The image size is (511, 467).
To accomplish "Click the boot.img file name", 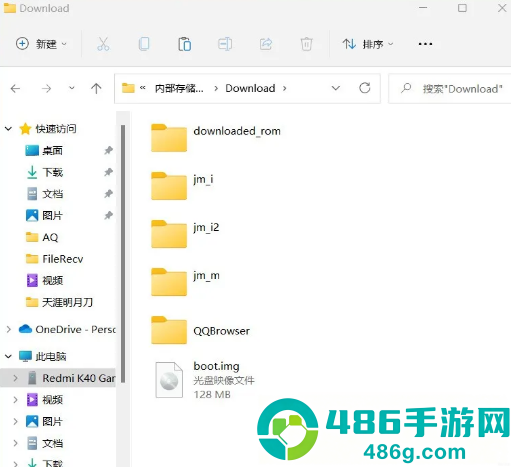I will click(x=216, y=366).
